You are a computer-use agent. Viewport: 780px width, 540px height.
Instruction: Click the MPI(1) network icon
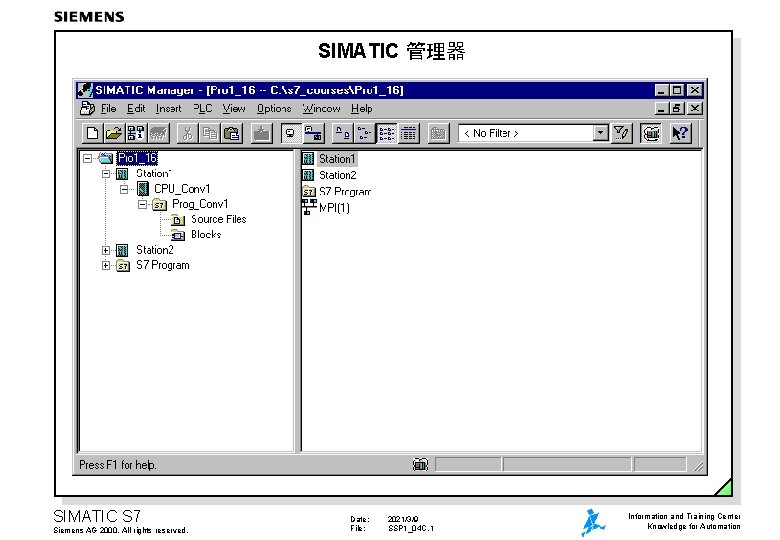pos(309,207)
